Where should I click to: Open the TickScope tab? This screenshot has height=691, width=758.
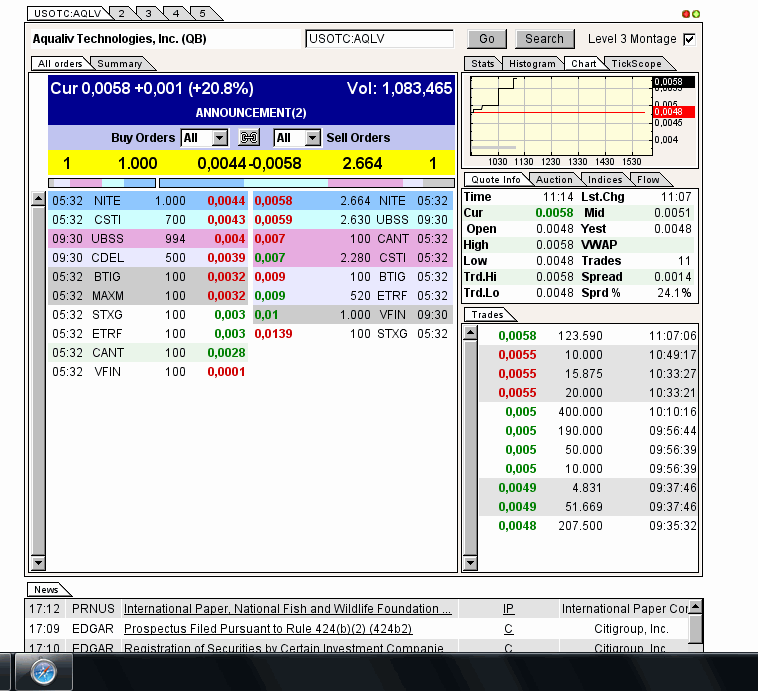coord(636,64)
